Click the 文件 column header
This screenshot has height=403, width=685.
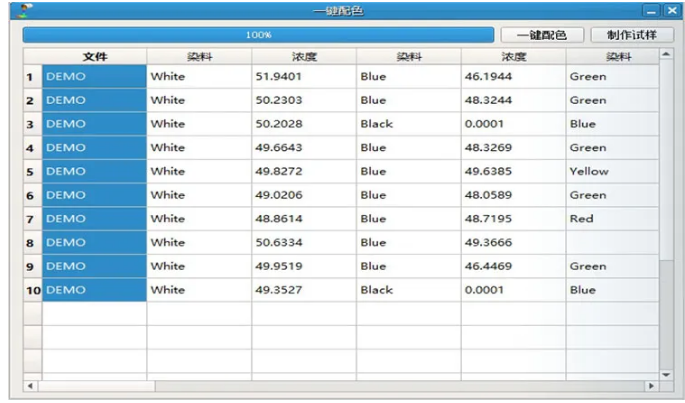click(x=94, y=56)
